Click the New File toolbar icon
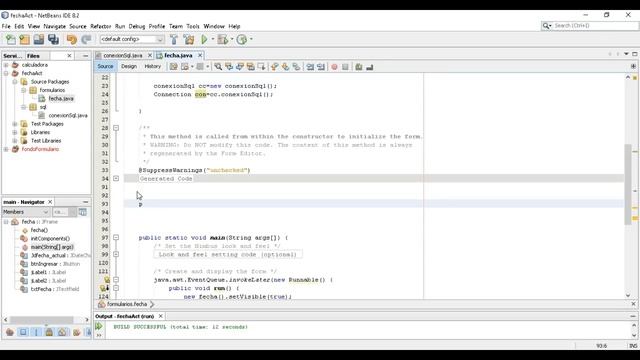 pyautogui.click(x=11, y=39)
